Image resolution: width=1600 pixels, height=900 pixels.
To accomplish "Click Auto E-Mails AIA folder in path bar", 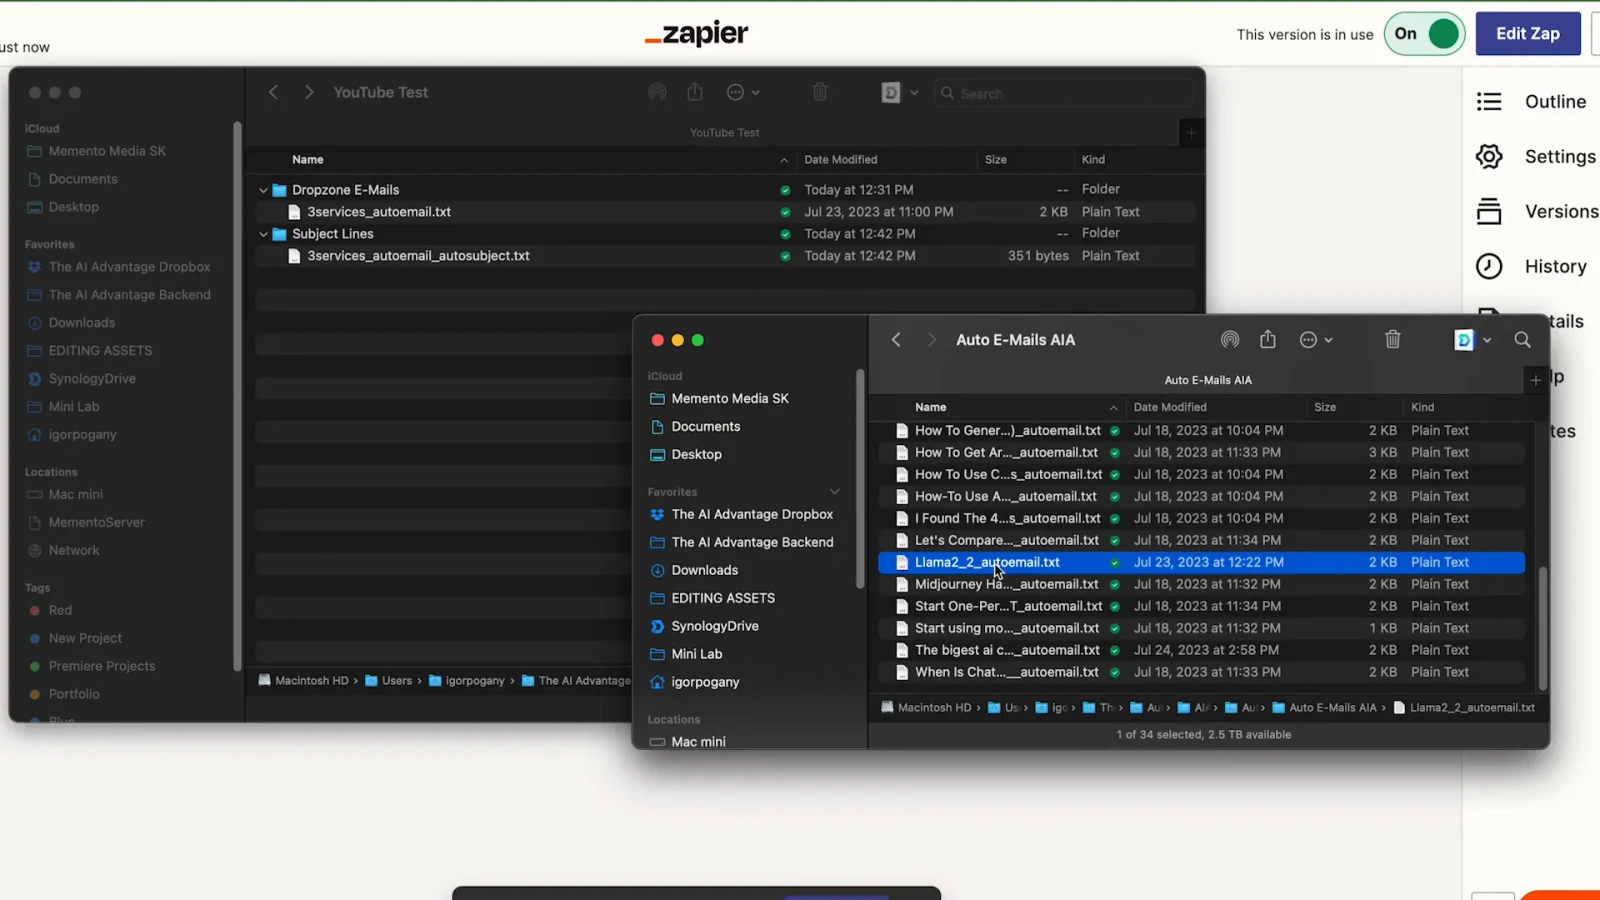I will 1323,708.
